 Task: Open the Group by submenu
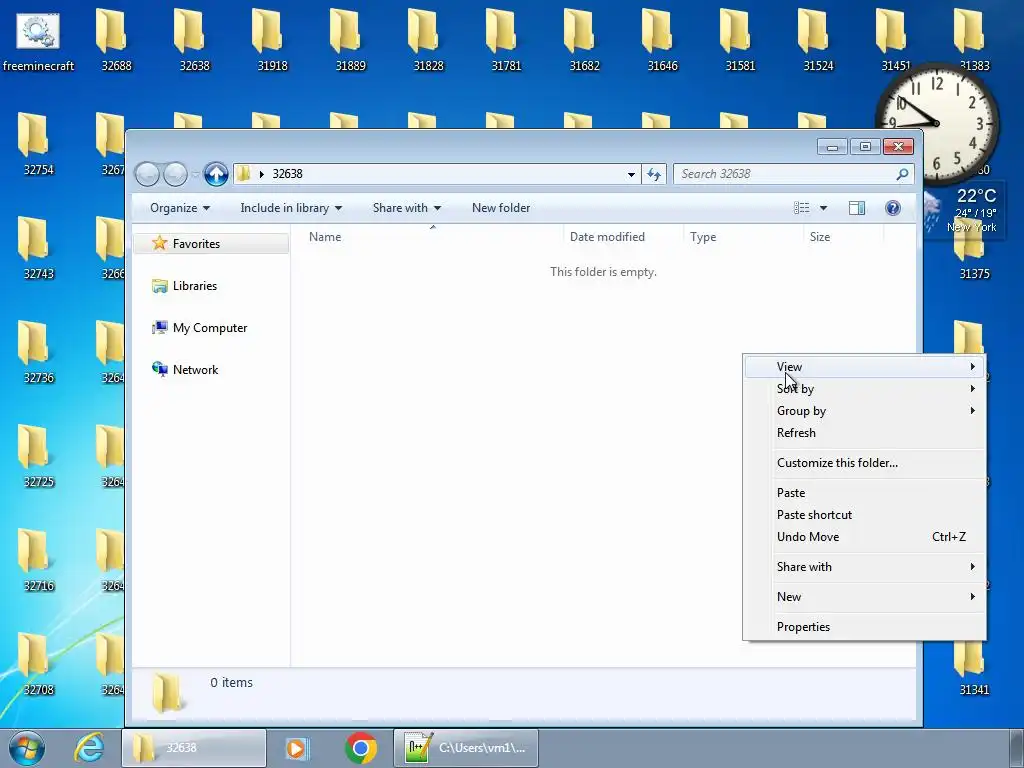tap(864, 411)
